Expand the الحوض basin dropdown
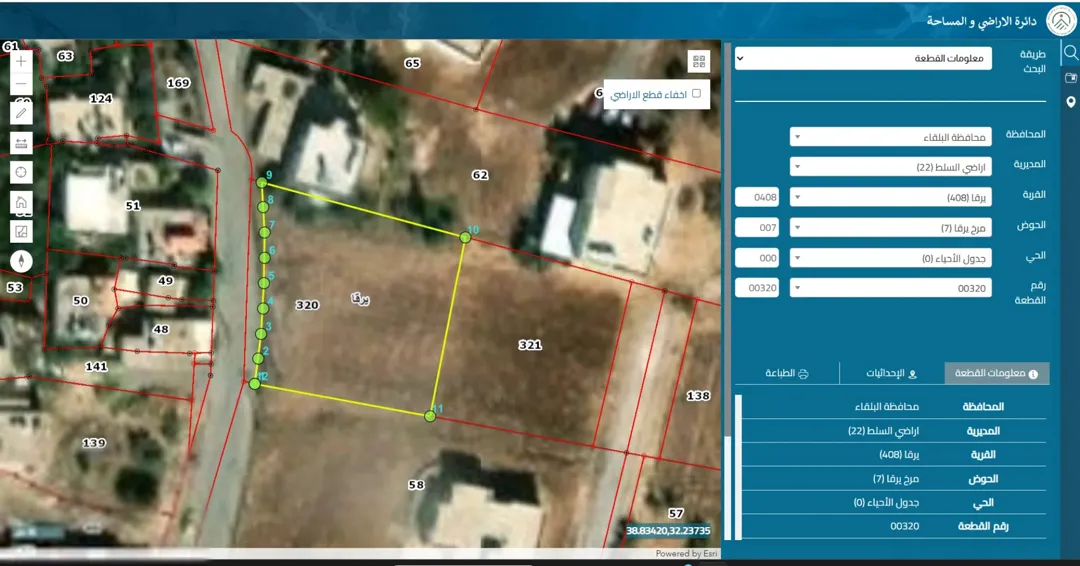 pos(891,228)
